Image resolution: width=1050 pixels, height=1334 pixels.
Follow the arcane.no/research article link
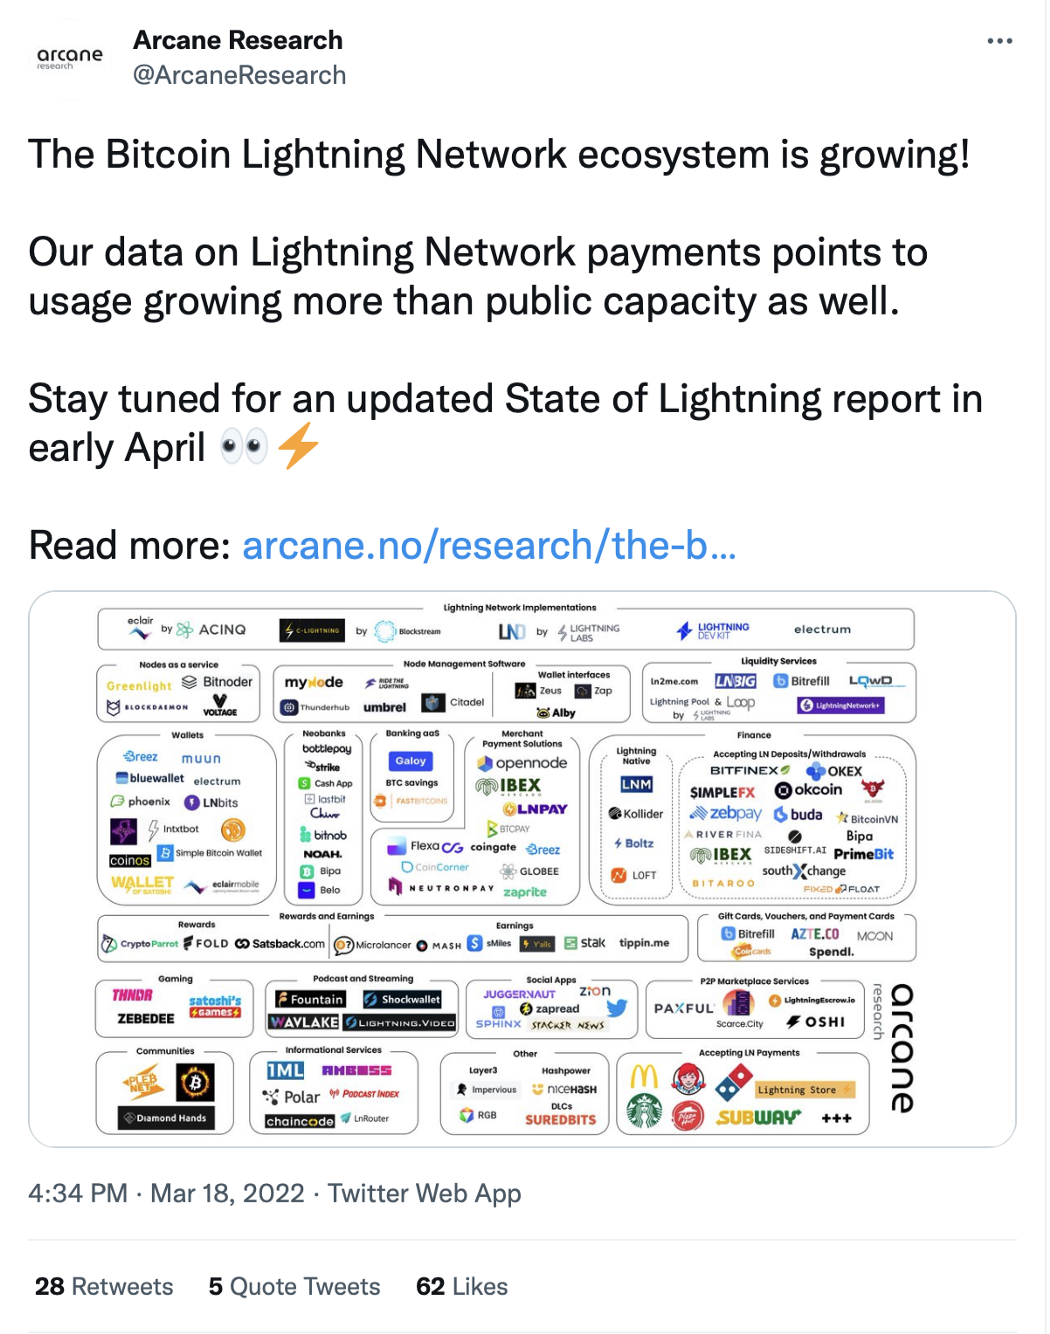point(489,546)
